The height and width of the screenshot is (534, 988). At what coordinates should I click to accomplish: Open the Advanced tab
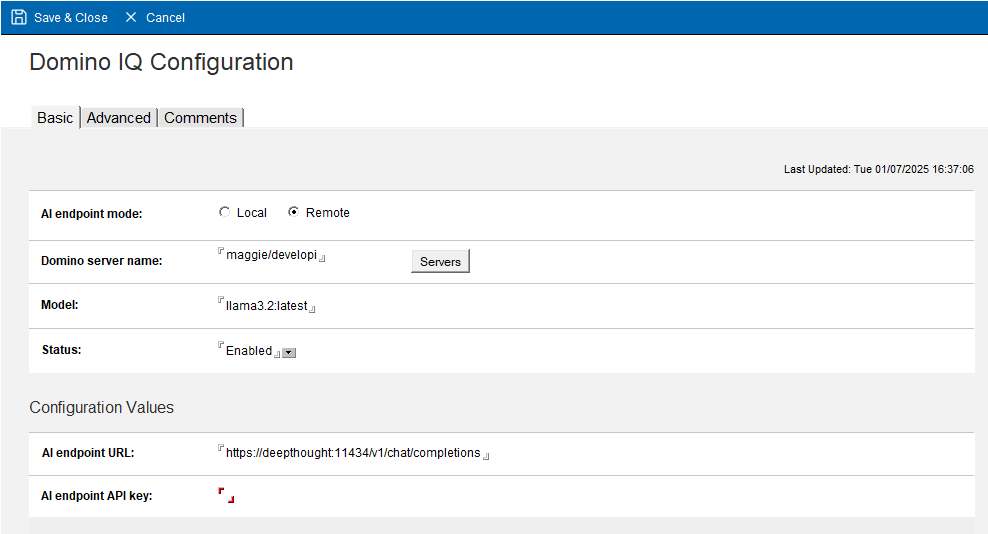[x=118, y=118]
